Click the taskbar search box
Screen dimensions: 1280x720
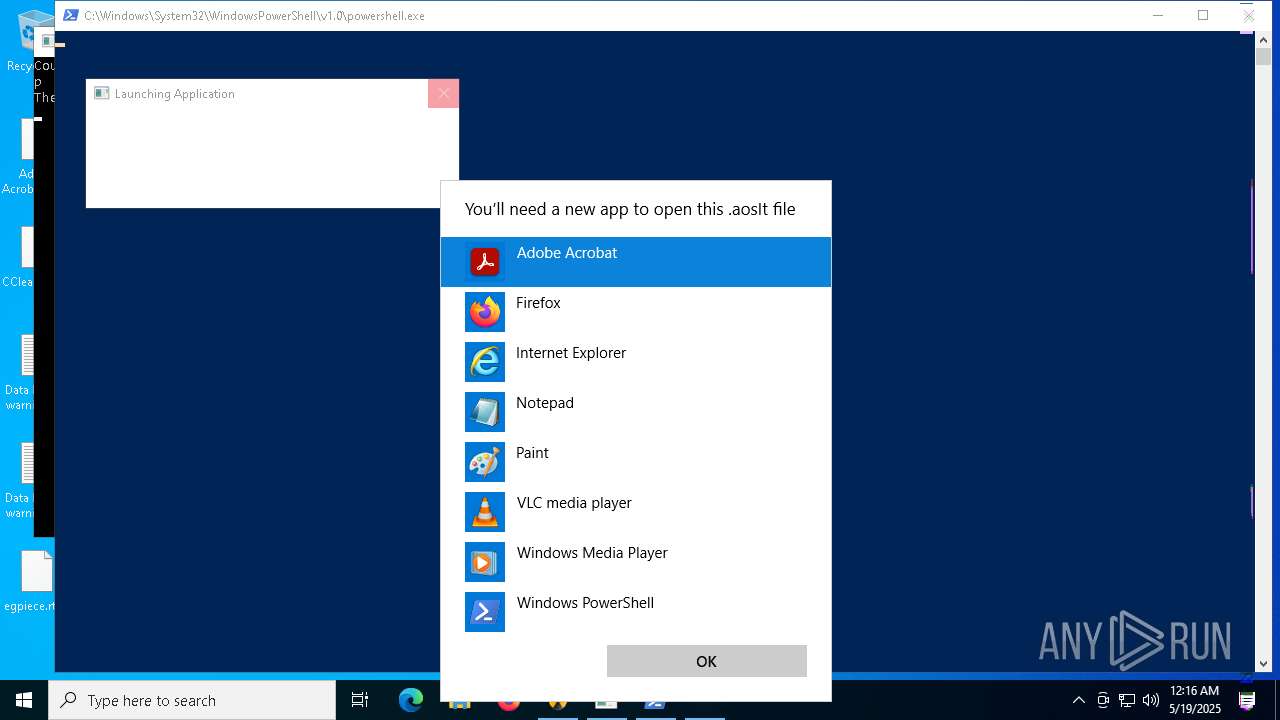(192, 700)
